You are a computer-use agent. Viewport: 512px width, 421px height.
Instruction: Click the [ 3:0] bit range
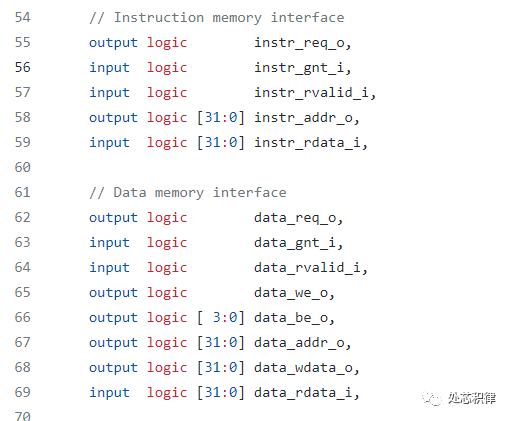coord(221,318)
